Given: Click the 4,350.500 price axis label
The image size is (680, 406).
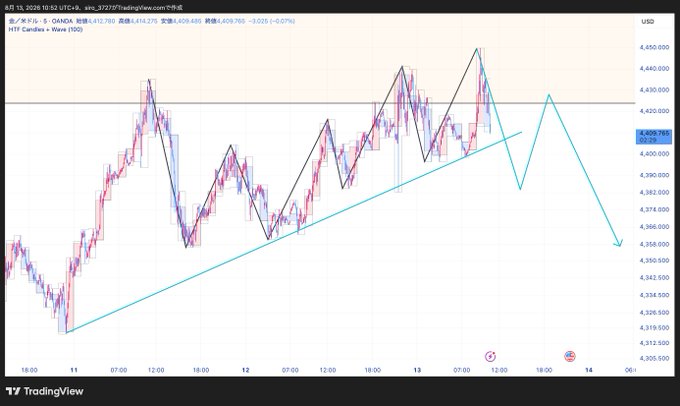Looking at the screenshot, I should click(x=654, y=260).
